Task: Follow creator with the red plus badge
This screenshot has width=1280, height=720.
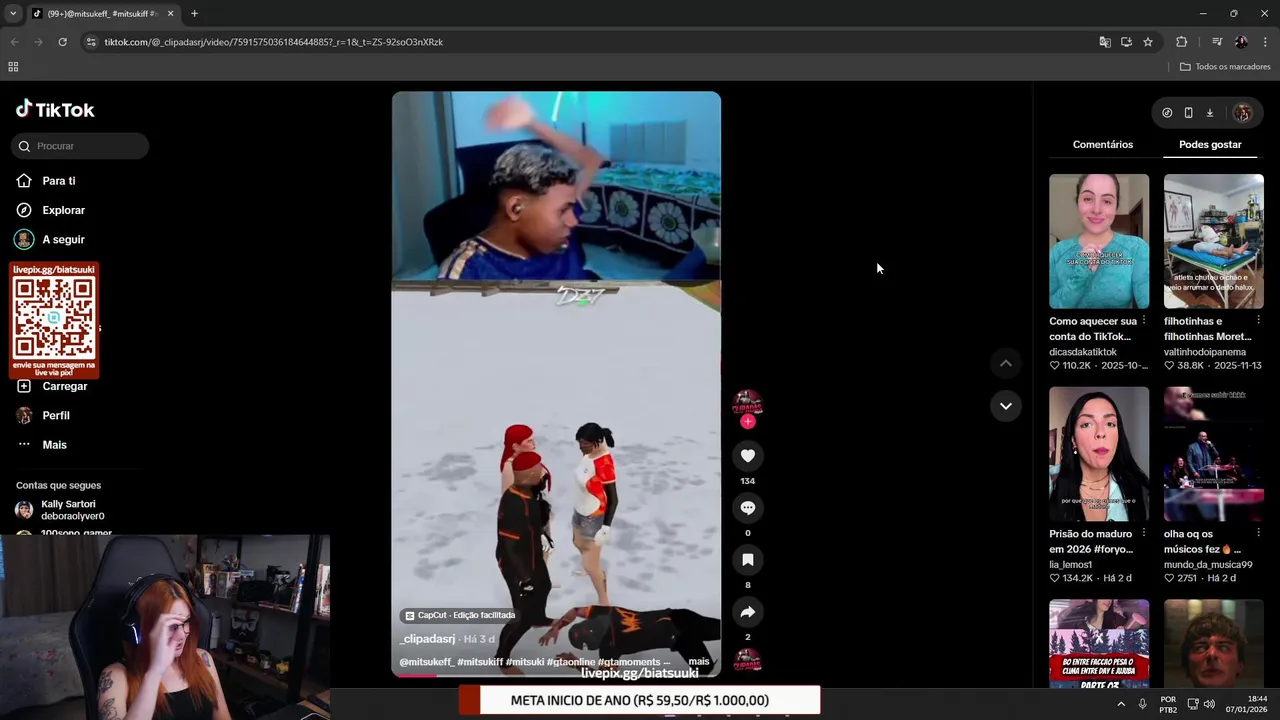Action: (x=747, y=422)
